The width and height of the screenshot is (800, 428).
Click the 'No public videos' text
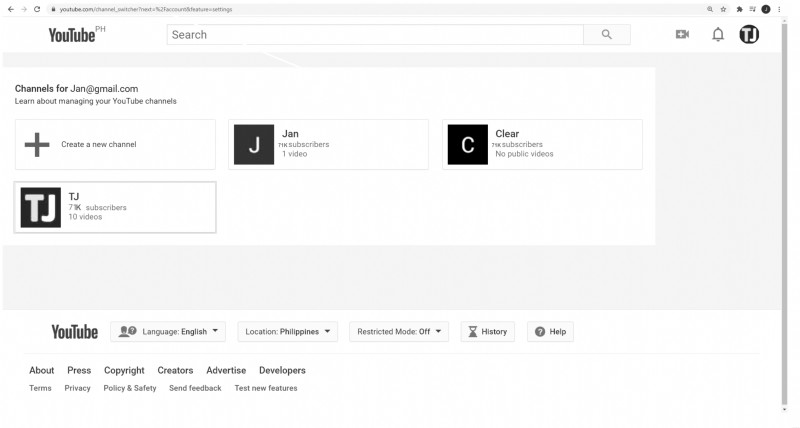coord(524,154)
